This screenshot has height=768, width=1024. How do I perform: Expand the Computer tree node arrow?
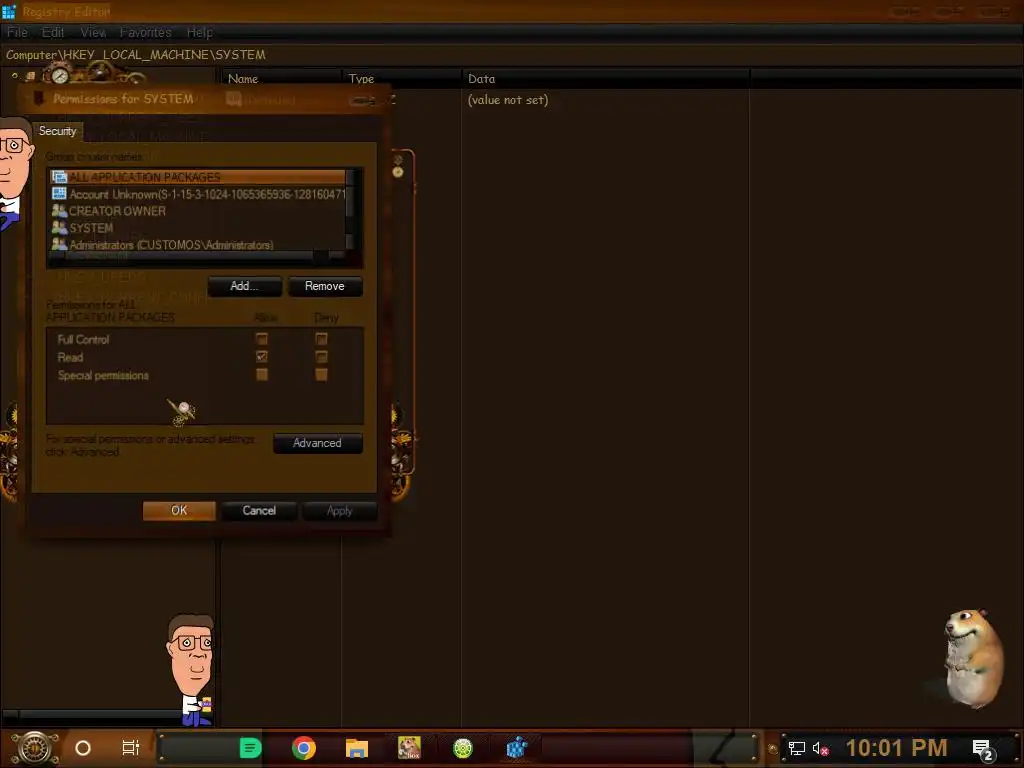(15, 76)
